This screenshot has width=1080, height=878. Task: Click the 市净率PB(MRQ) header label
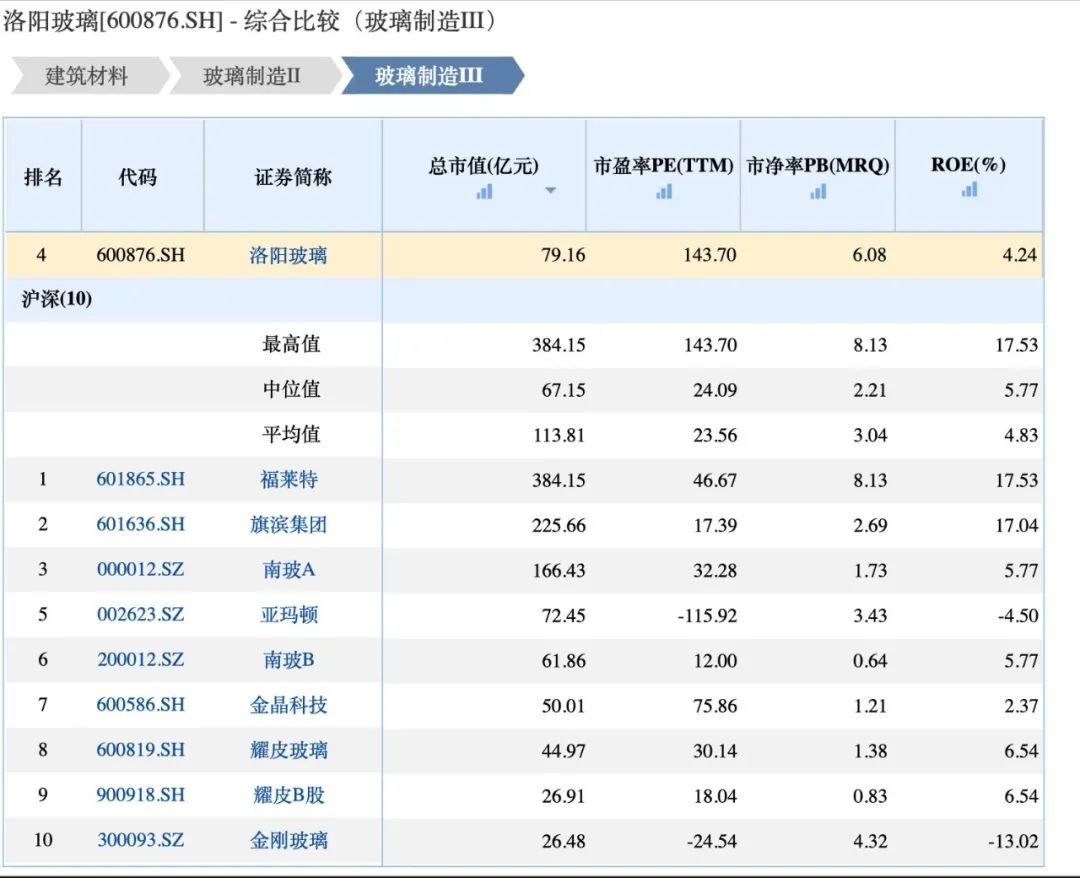818,166
